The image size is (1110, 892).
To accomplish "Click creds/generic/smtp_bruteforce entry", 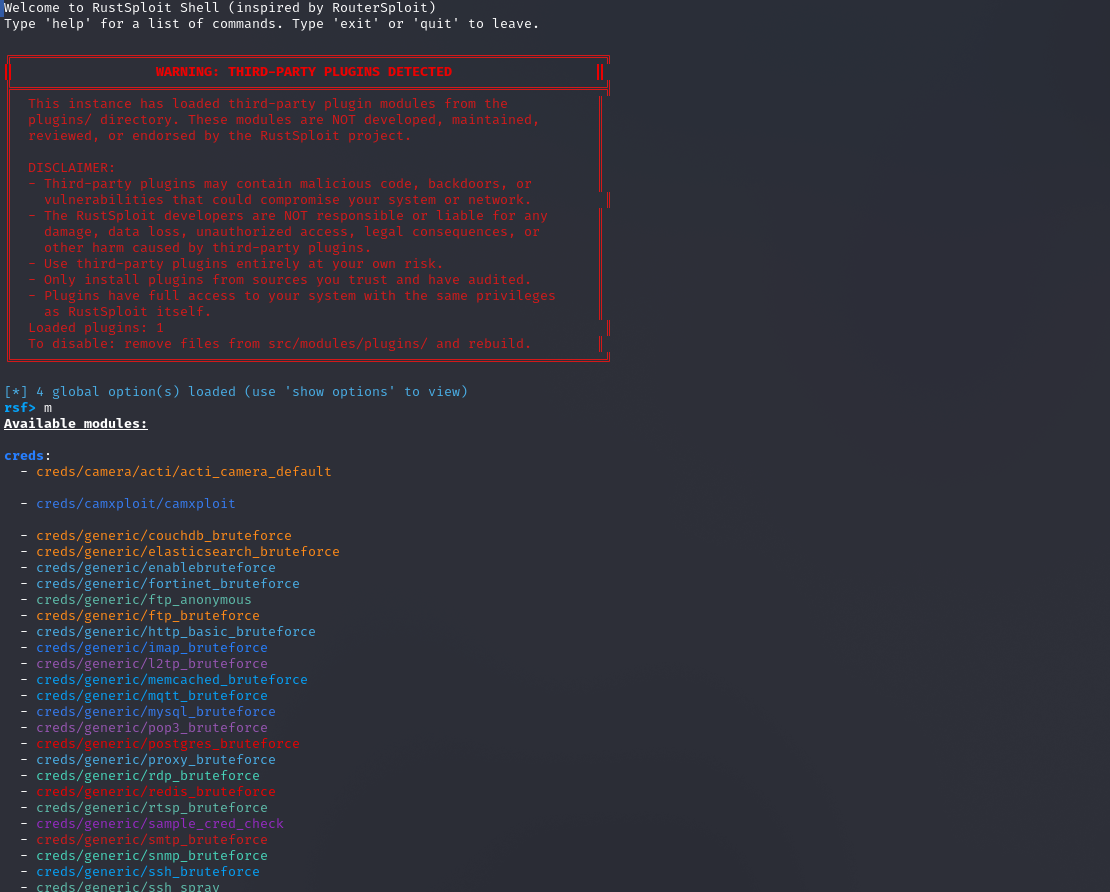I will coord(152,840).
